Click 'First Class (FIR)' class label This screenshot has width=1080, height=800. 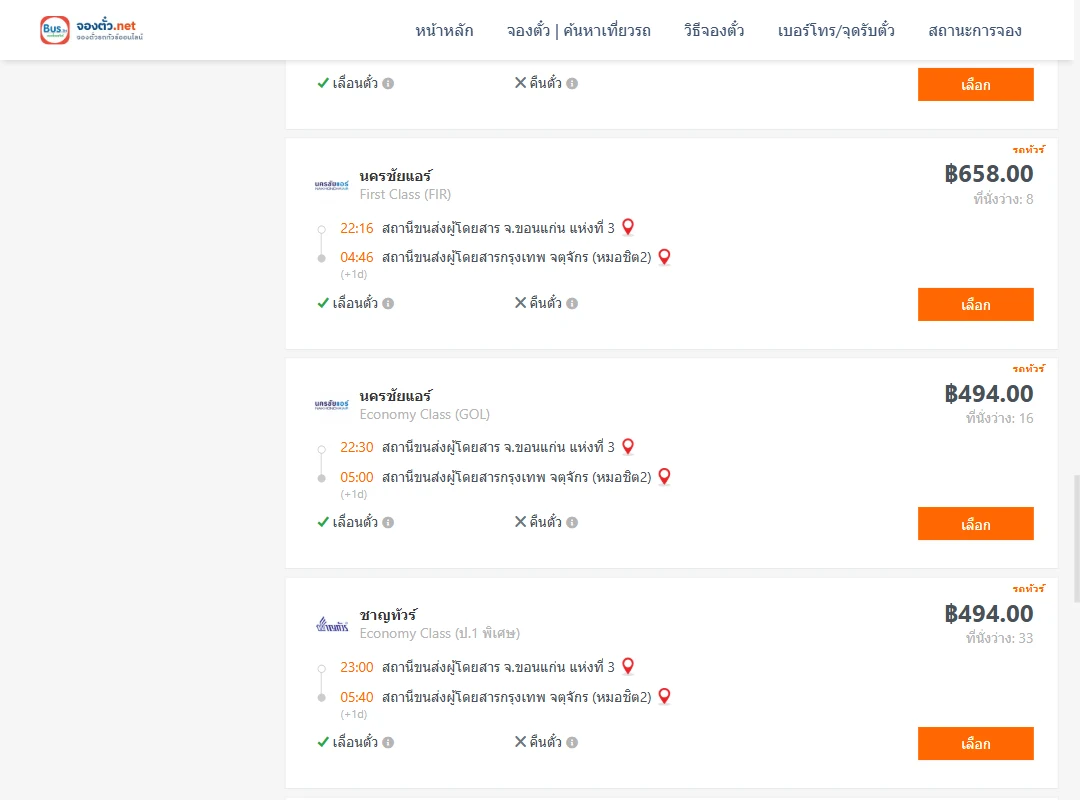click(x=405, y=194)
